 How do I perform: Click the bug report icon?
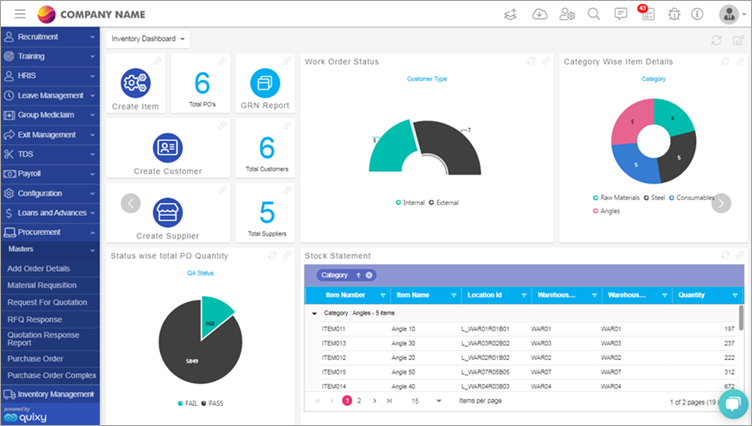pos(672,14)
